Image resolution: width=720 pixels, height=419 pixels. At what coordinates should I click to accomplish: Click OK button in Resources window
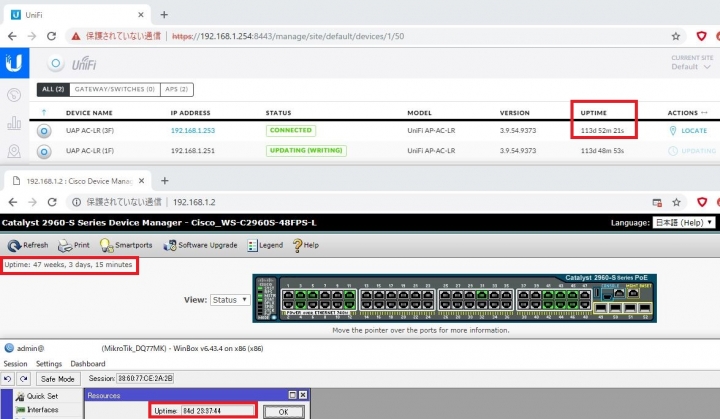point(283,412)
